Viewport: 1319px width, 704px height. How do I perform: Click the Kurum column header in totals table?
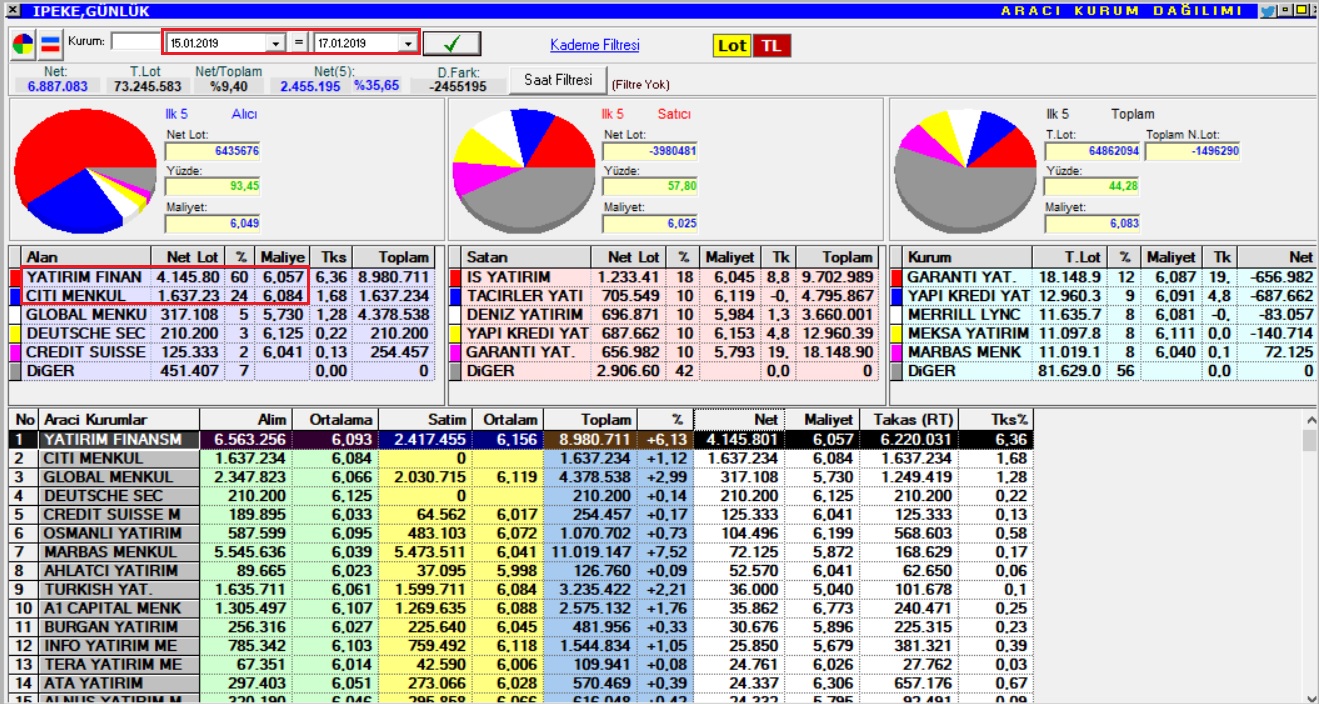(967, 257)
